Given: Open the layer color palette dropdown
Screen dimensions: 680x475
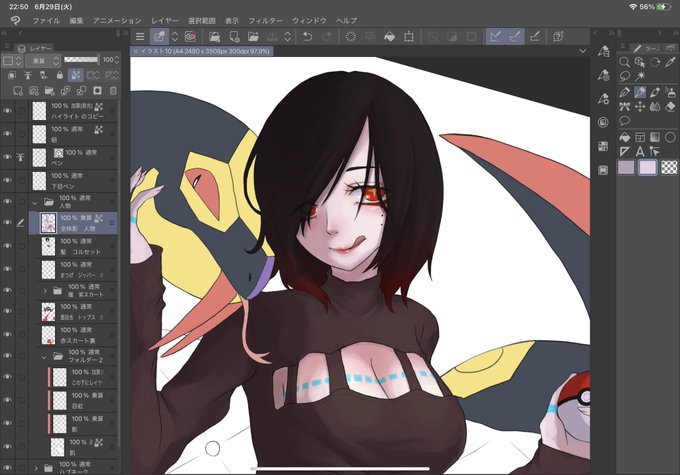Looking at the screenshot, I should [x=11, y=61].
